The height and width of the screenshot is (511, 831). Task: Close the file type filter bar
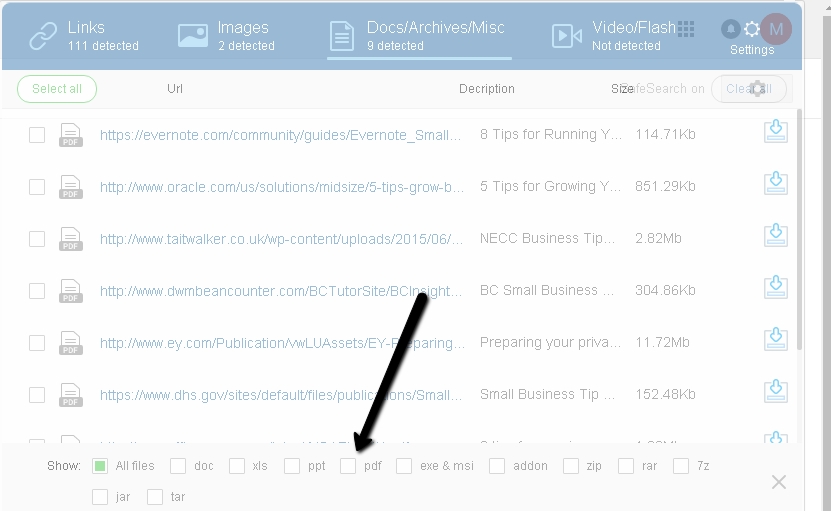(779, 482)
